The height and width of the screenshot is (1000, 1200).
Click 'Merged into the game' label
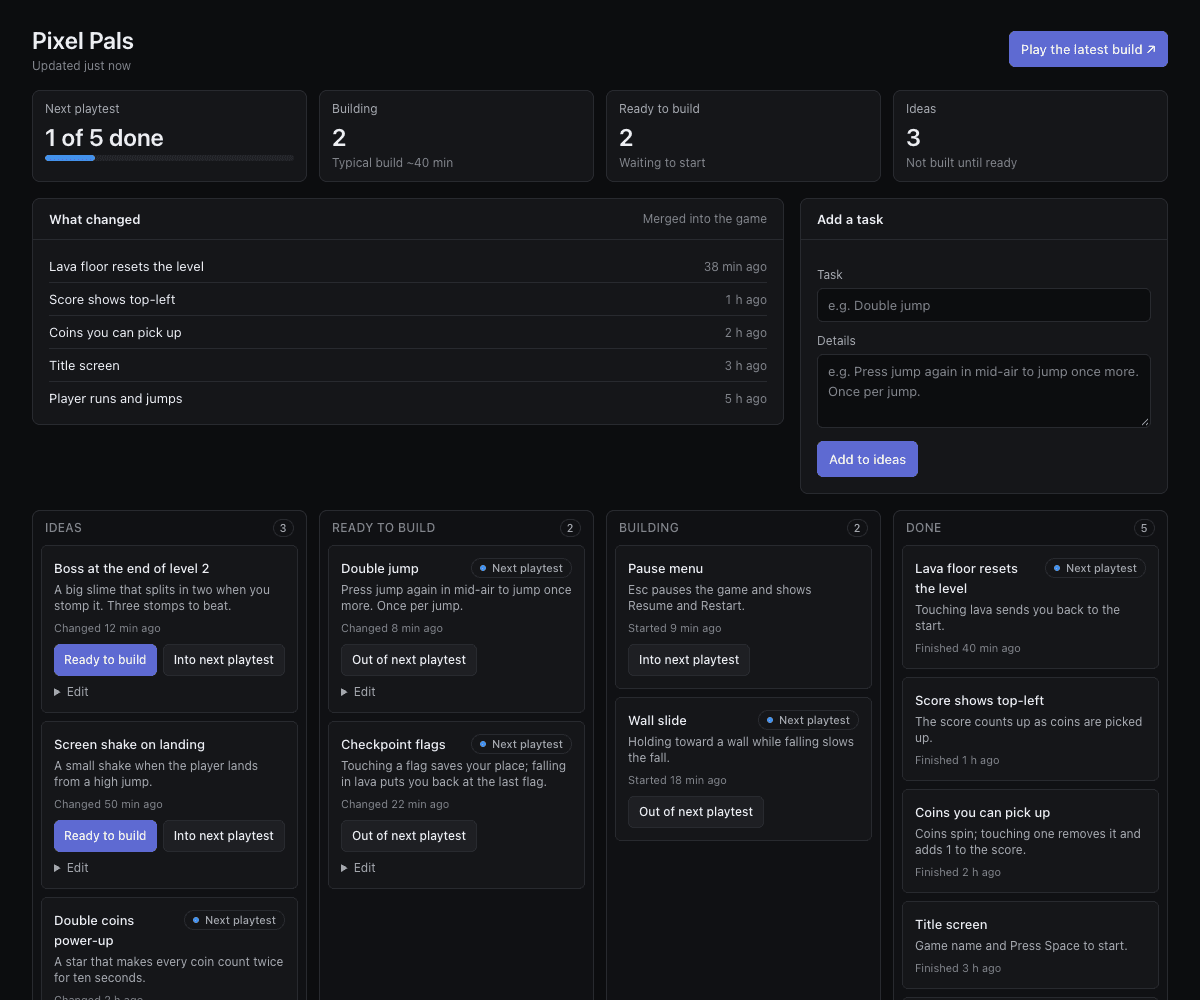point(705,219)
